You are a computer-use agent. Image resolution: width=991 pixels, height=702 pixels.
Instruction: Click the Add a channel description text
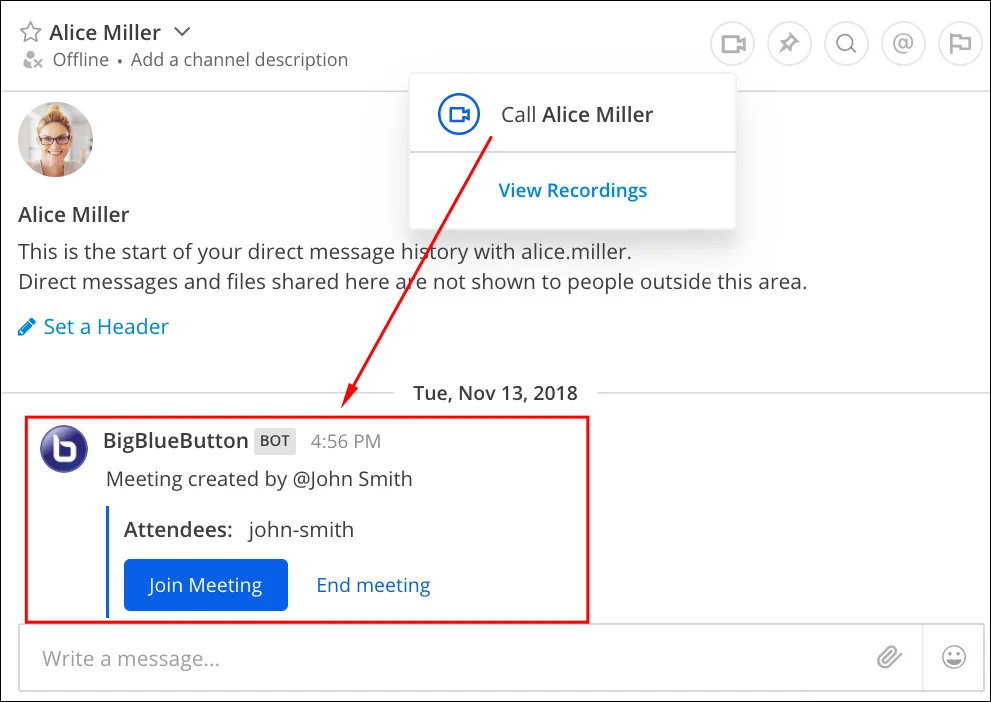(240, 59)
